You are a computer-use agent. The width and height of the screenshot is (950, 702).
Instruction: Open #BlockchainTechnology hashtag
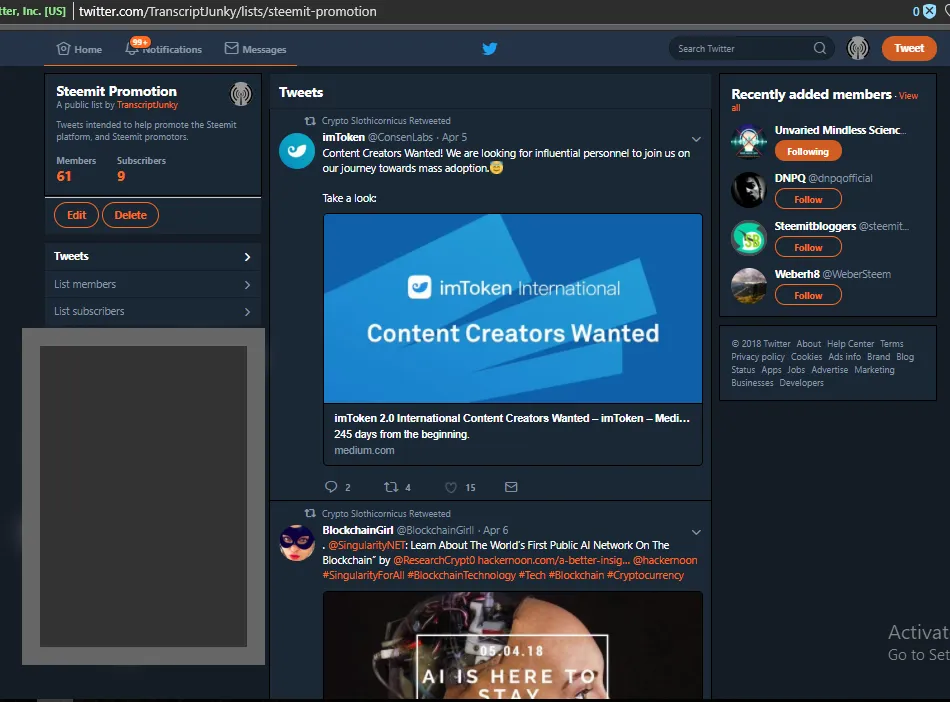tap(461, 575)
